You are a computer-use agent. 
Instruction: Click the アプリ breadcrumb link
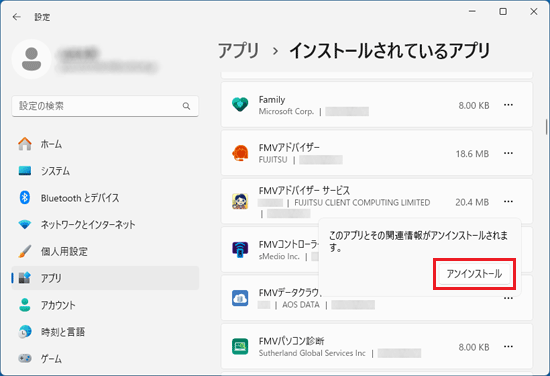239,51
